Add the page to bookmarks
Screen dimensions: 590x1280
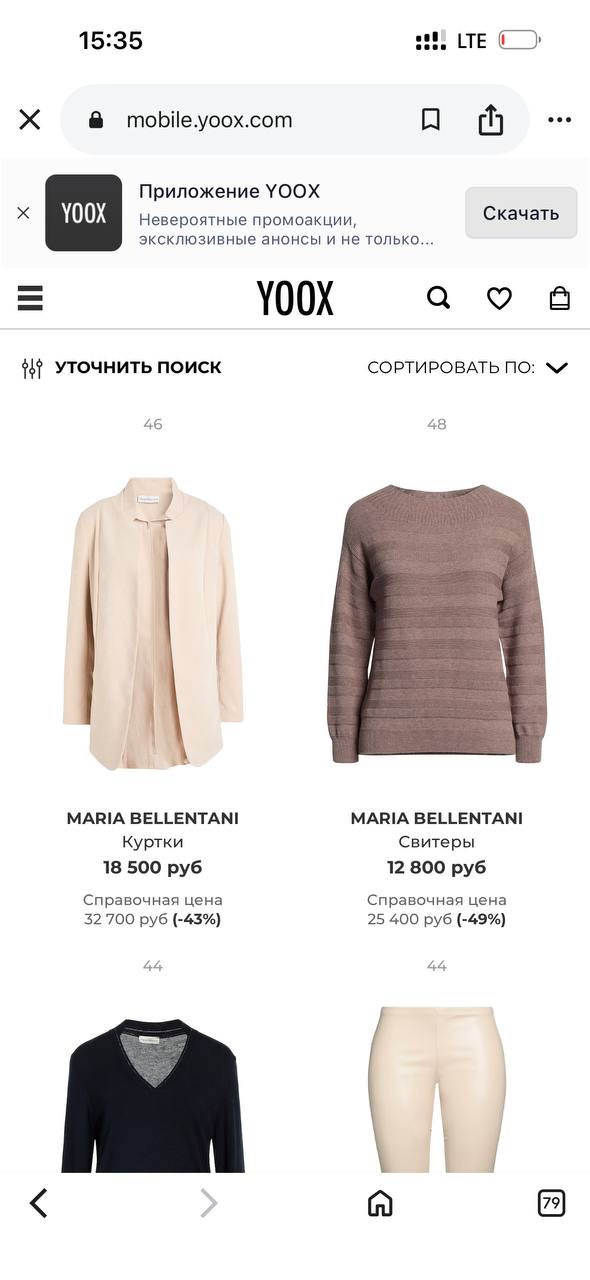pos(428,119)
